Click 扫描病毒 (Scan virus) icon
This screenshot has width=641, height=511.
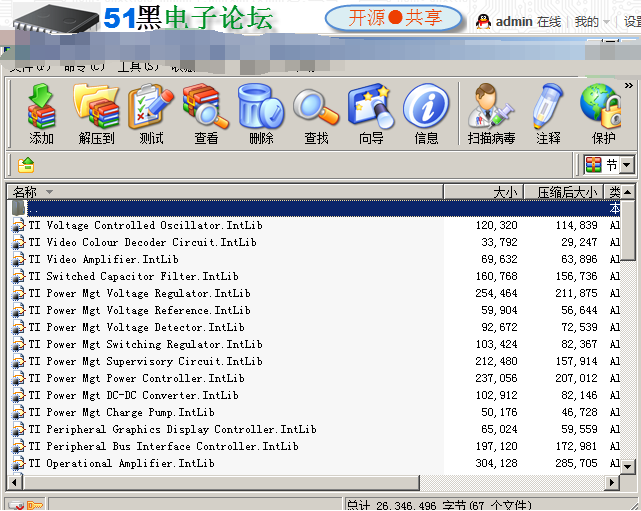491,113
